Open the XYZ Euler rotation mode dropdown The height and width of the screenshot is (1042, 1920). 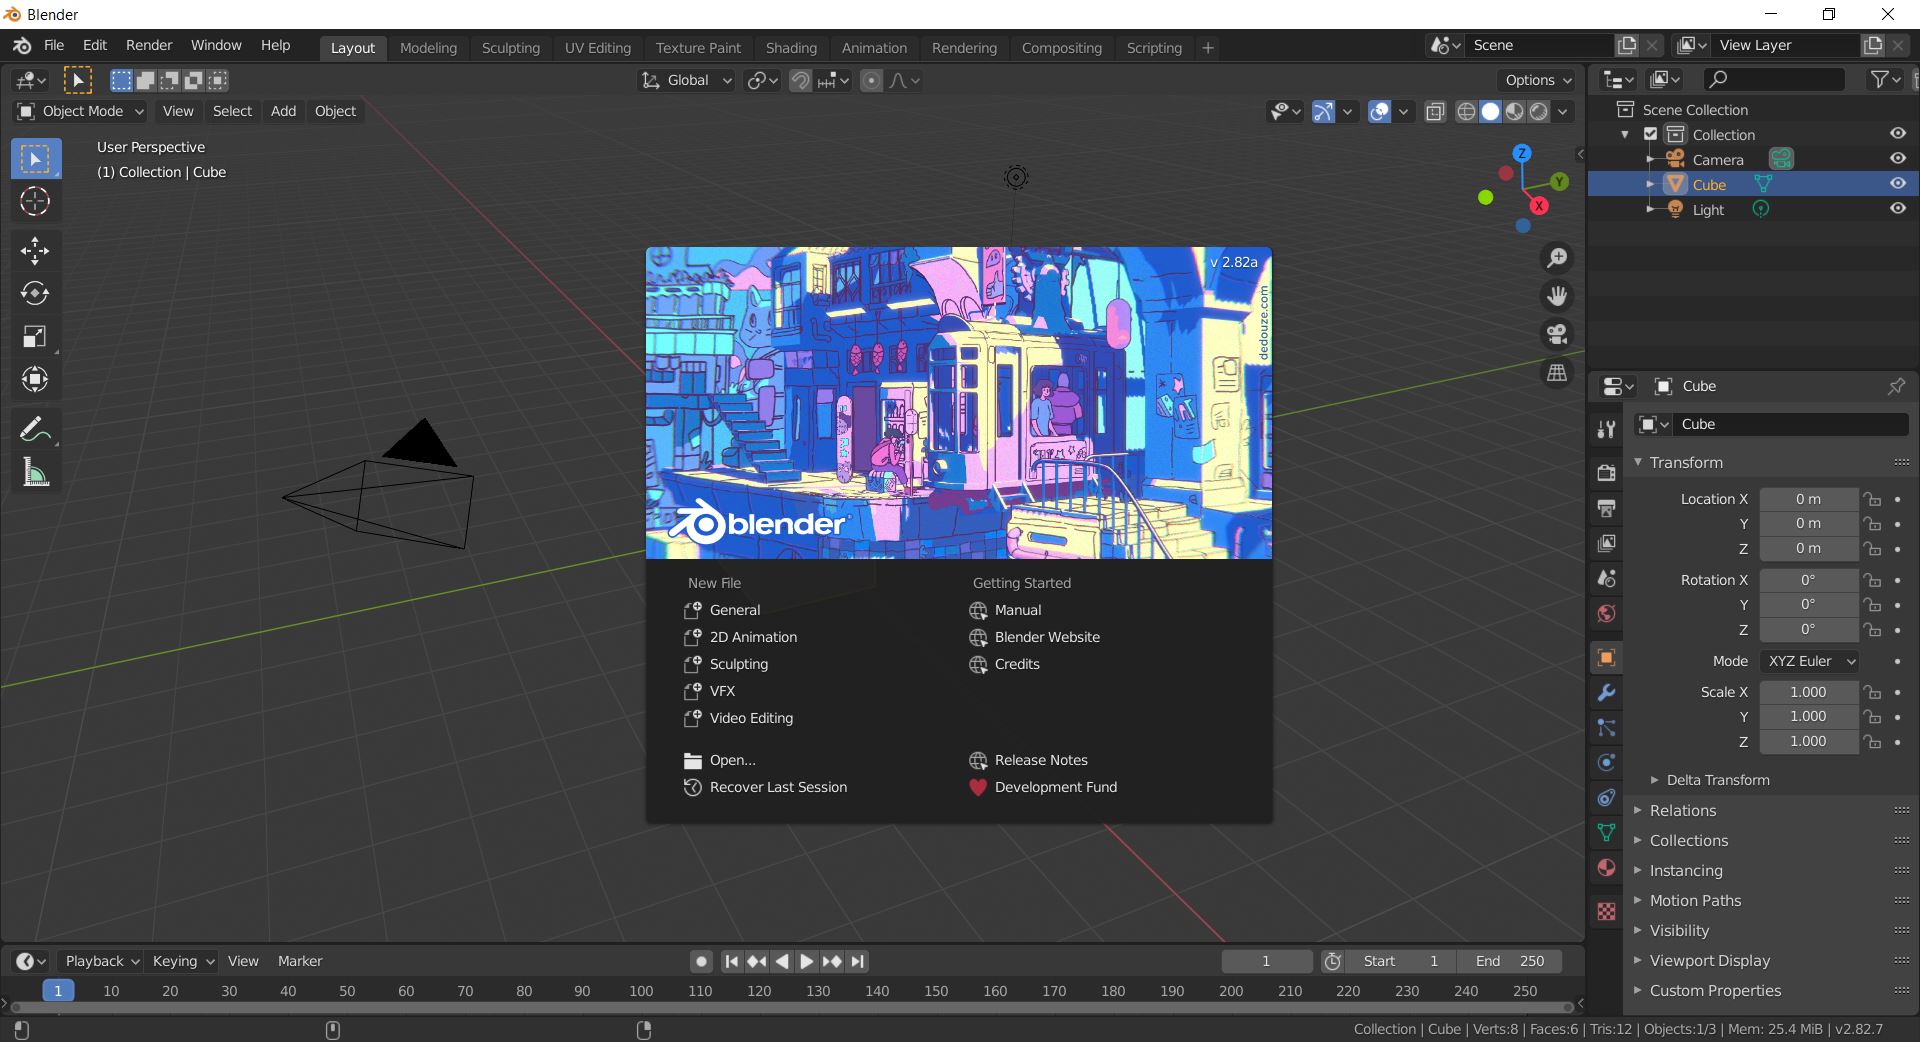[1810, 661]
